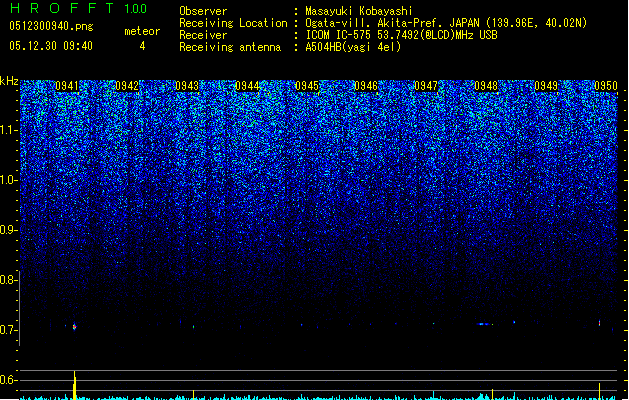Click the 0950 time marker
The image size is (629, 400).
click(x=606, y=86)
